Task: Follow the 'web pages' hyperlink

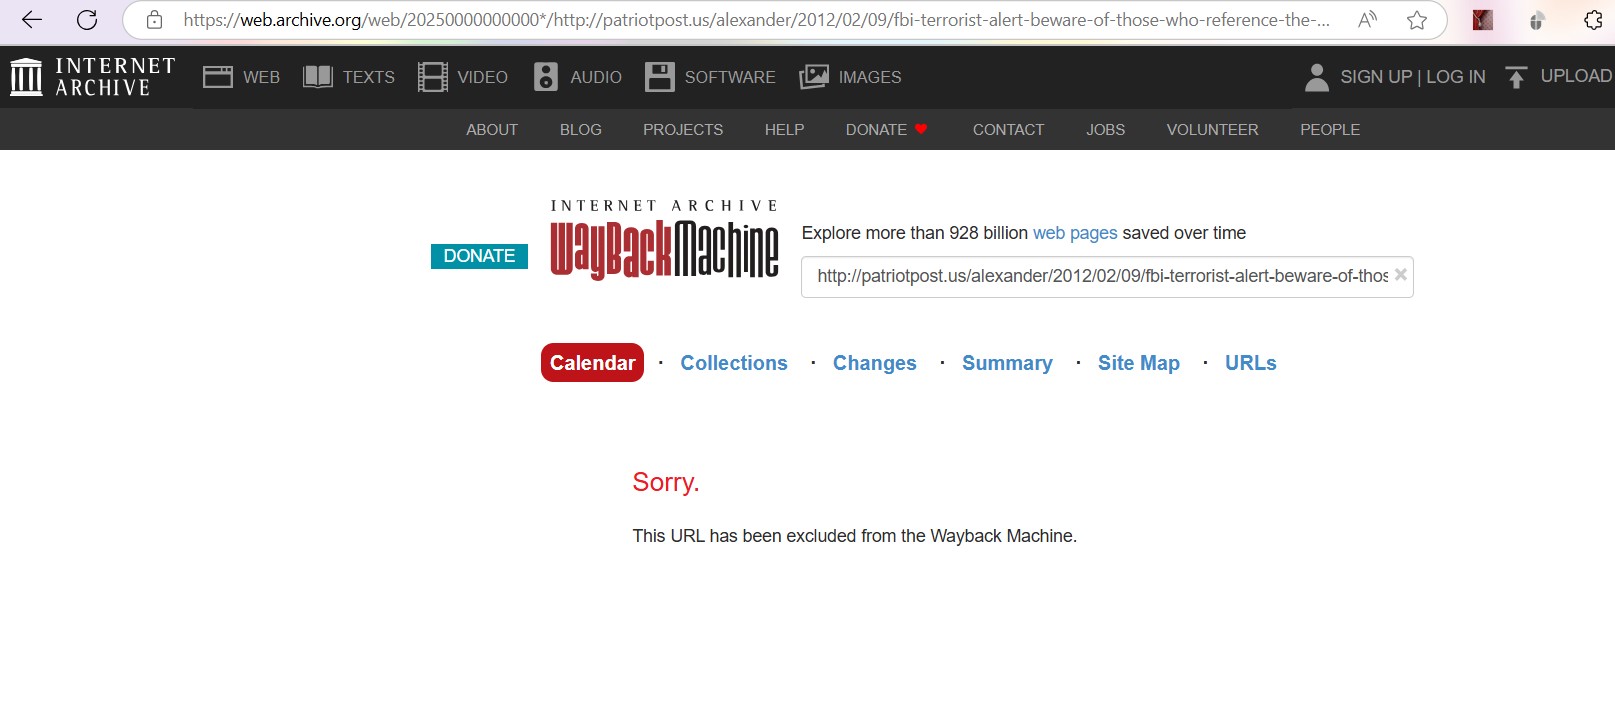Action: (x=1075, y=233)
